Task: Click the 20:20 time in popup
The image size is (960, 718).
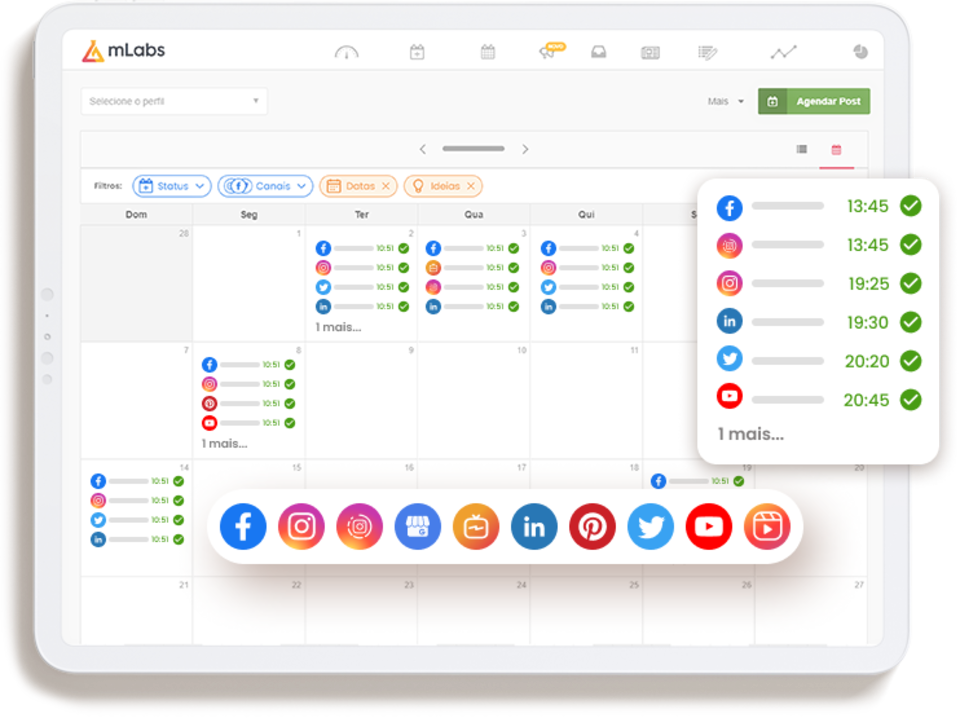Action: point(867,362)
